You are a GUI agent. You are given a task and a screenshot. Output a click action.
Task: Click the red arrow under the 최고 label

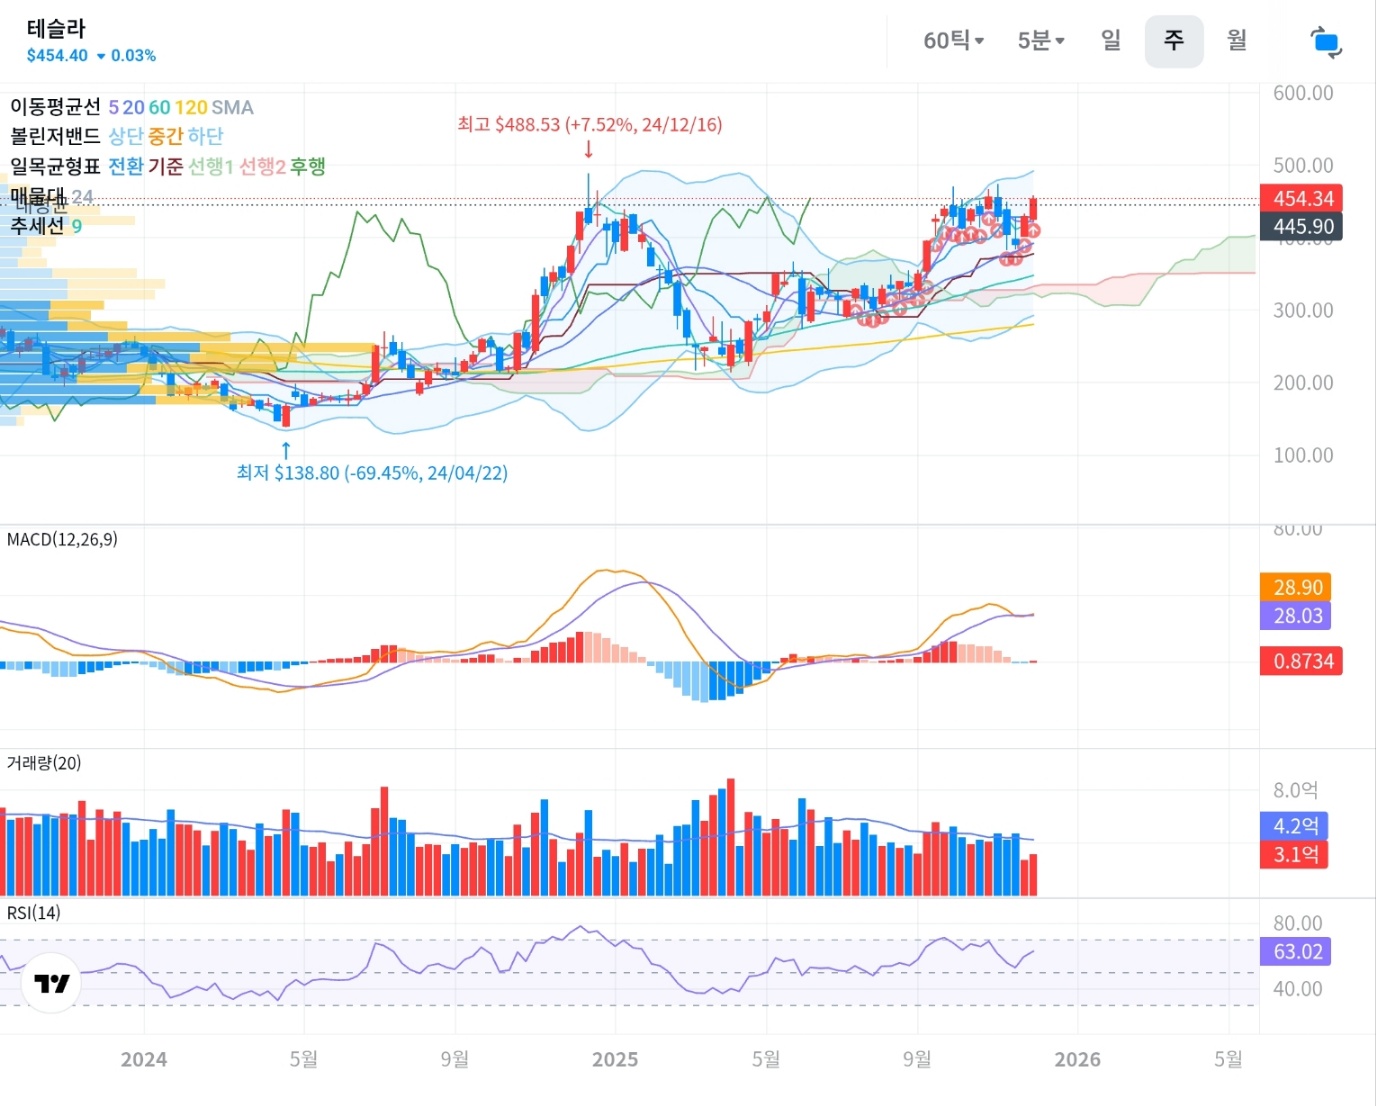(x=588, y=149)
